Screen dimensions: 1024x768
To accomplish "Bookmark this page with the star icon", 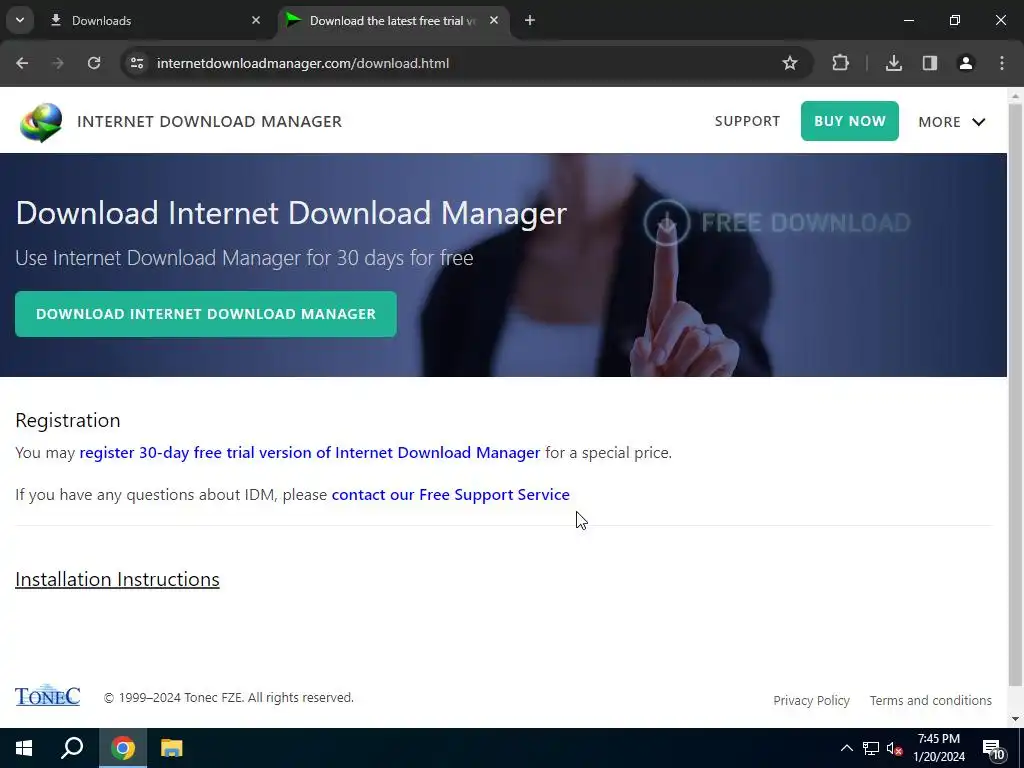I will point(790,63).
